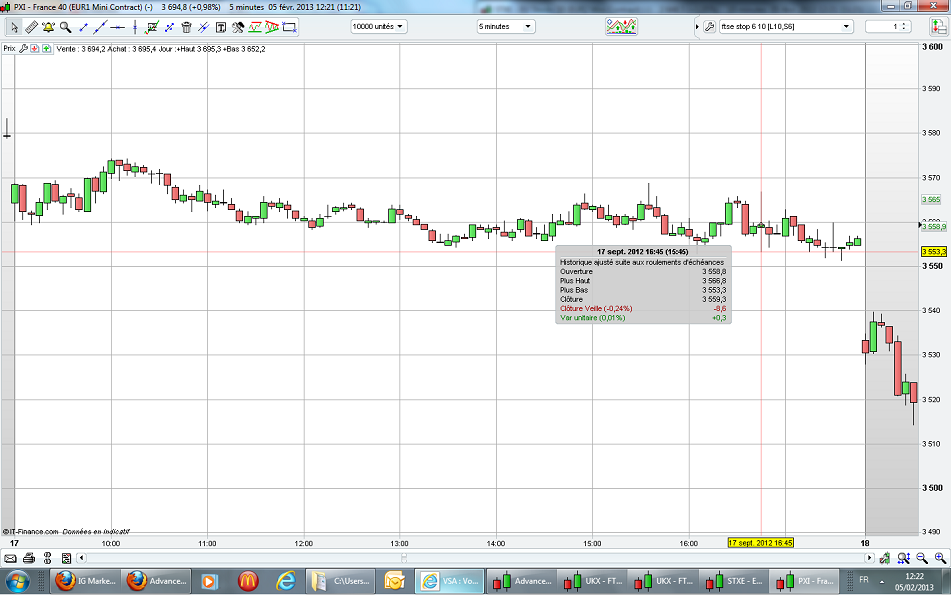The height and width of the screenshot is (595, 951).
Task: Click the printer icon at bottom left
Action: pos(29,558)
